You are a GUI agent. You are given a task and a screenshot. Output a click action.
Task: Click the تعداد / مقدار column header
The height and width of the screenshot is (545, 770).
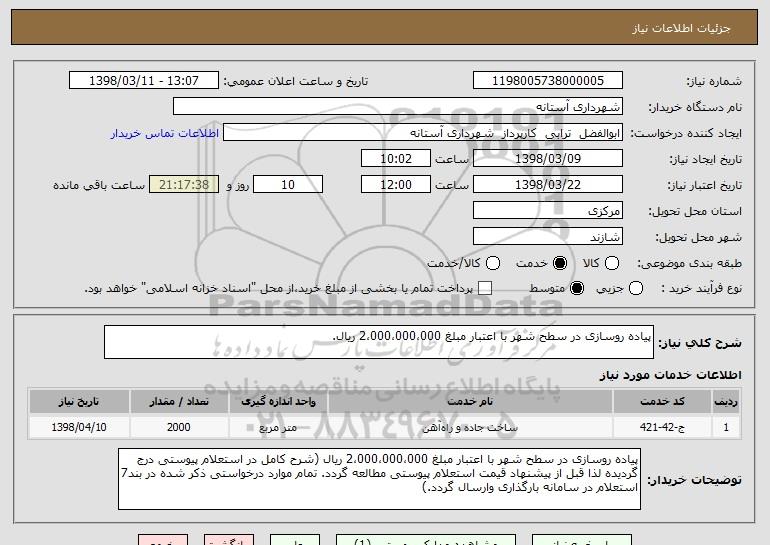[179, 402]
